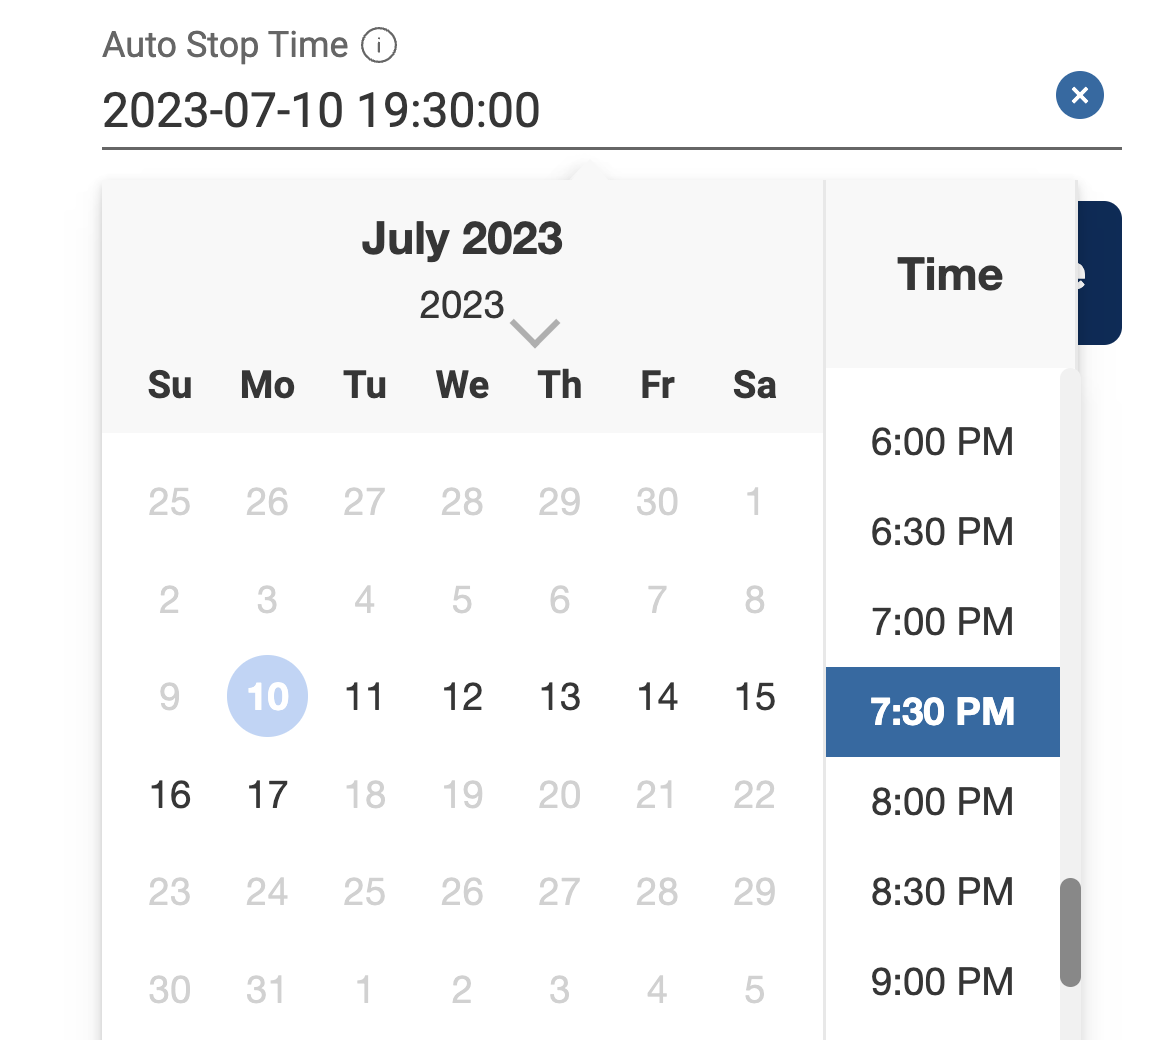1160x1040 pixels.
Task: Select July 15 on the calendar
Action: click(x=755, y=697)
